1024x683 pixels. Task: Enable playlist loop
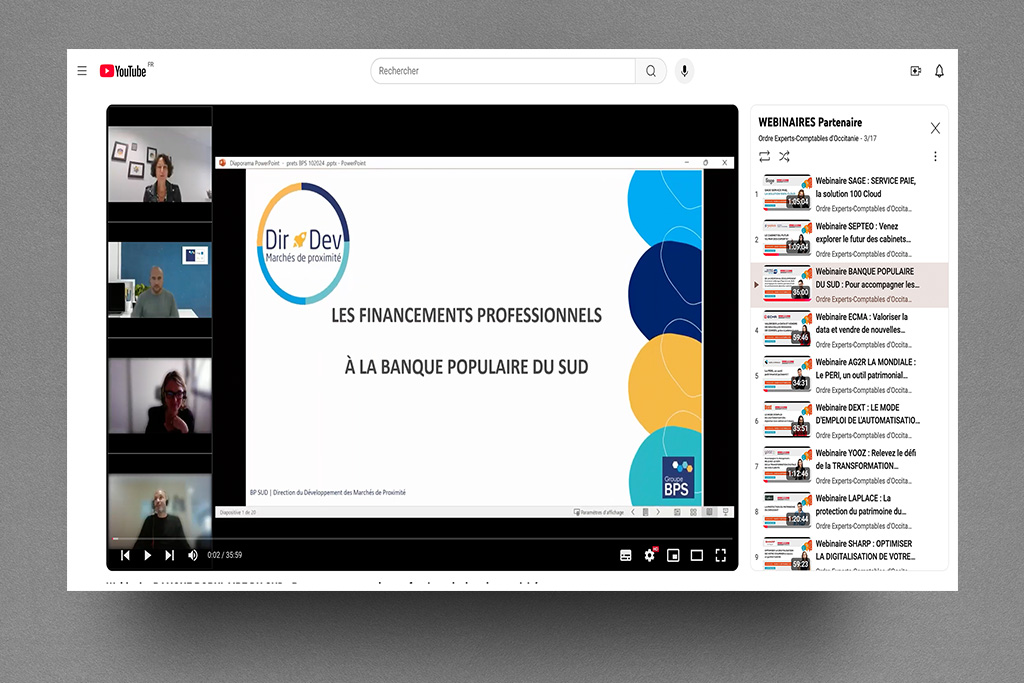(765, 157)
